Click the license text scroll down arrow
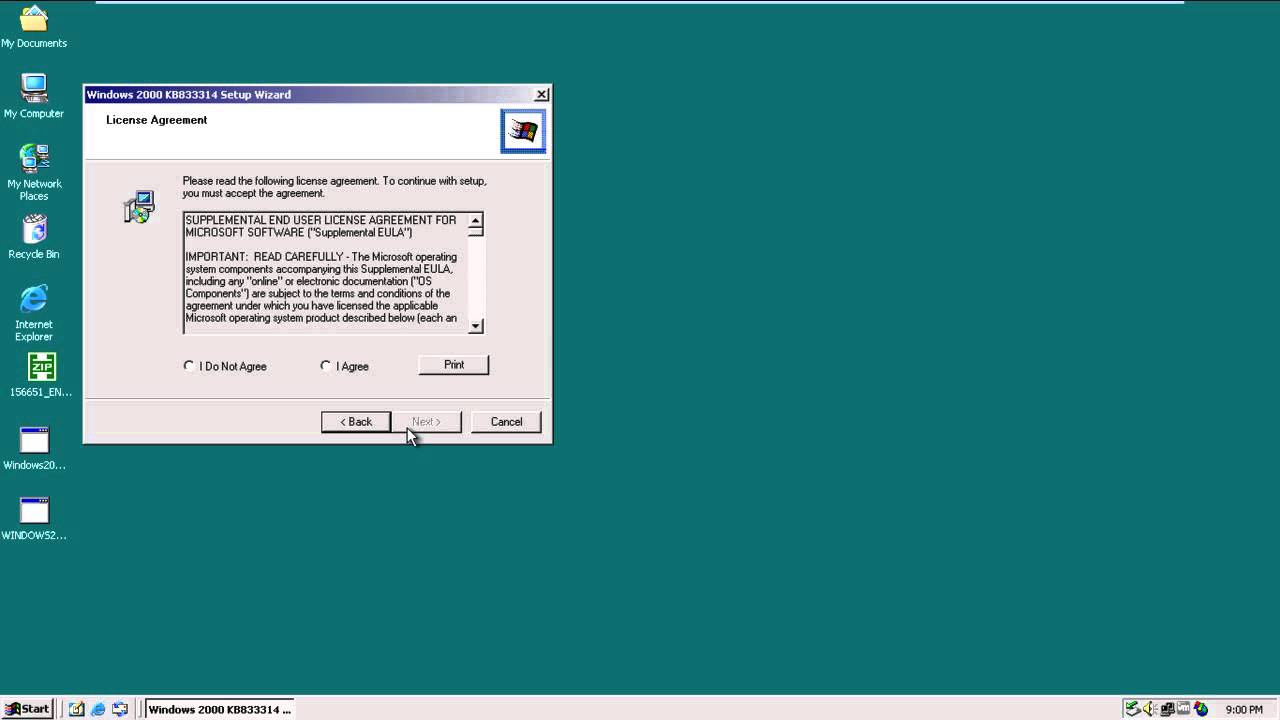This screenshot has height=720, width=1280. coord(476,326)
